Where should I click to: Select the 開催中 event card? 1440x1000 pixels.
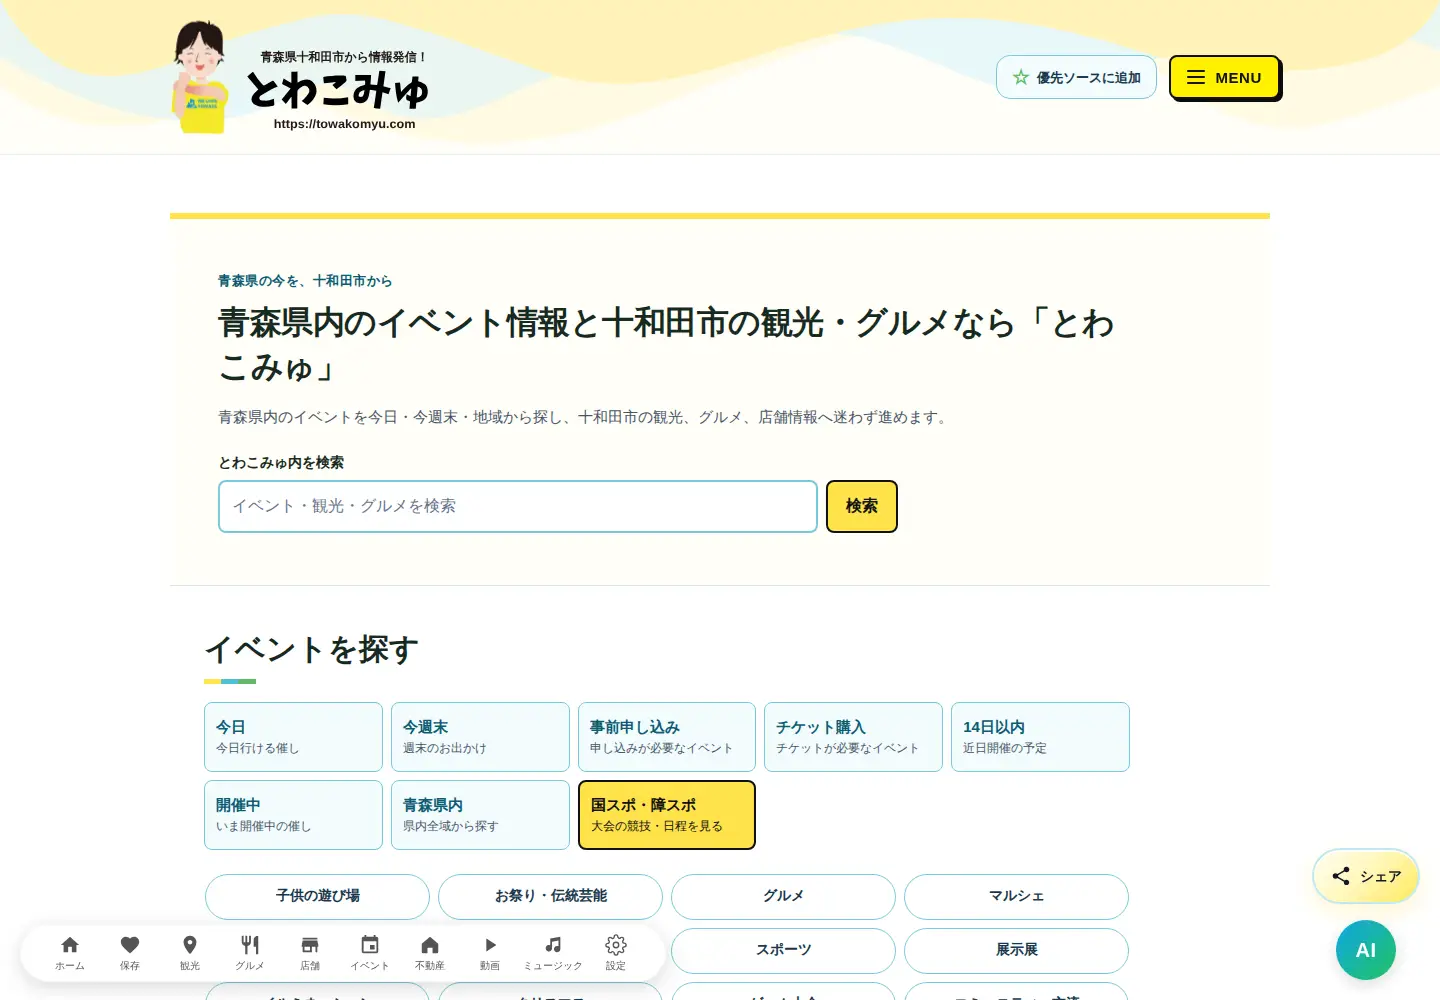point(293,815)
